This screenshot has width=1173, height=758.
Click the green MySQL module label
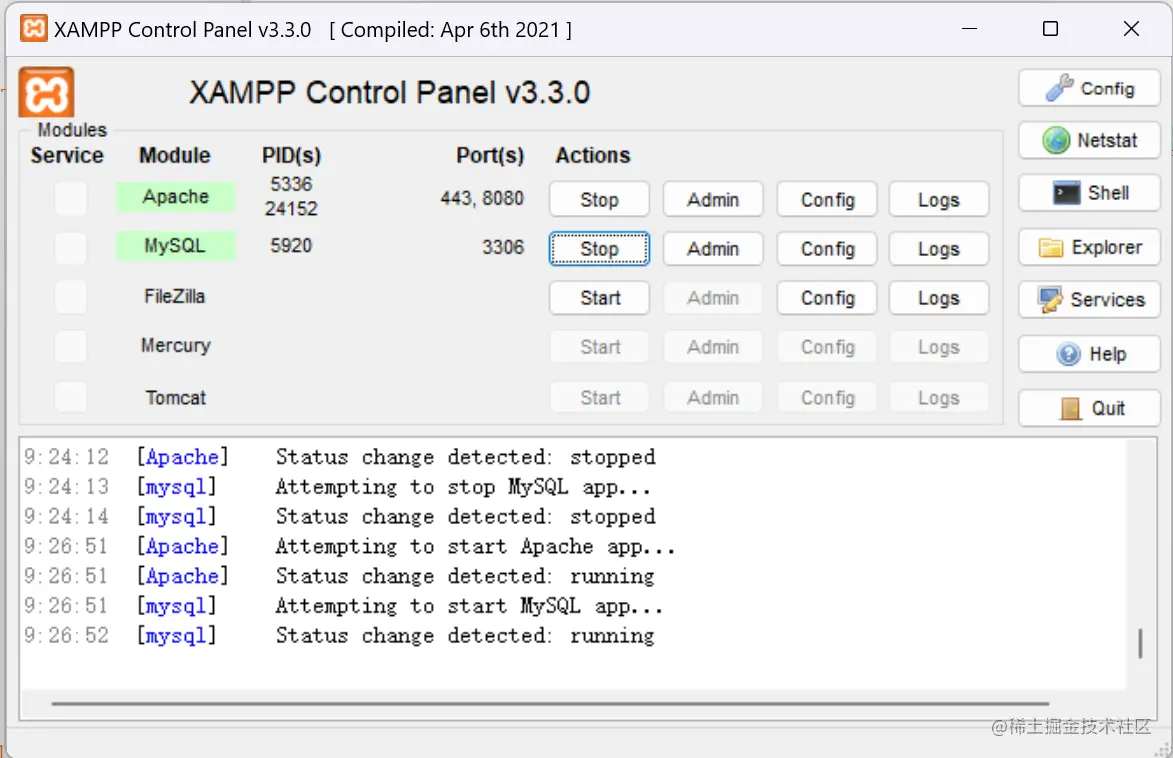pos(176,246)
